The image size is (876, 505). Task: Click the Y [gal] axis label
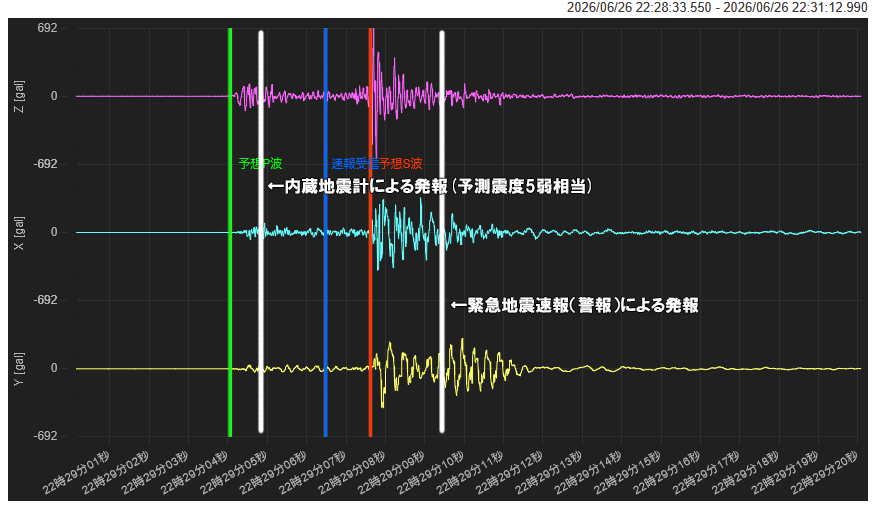[20, 368]
